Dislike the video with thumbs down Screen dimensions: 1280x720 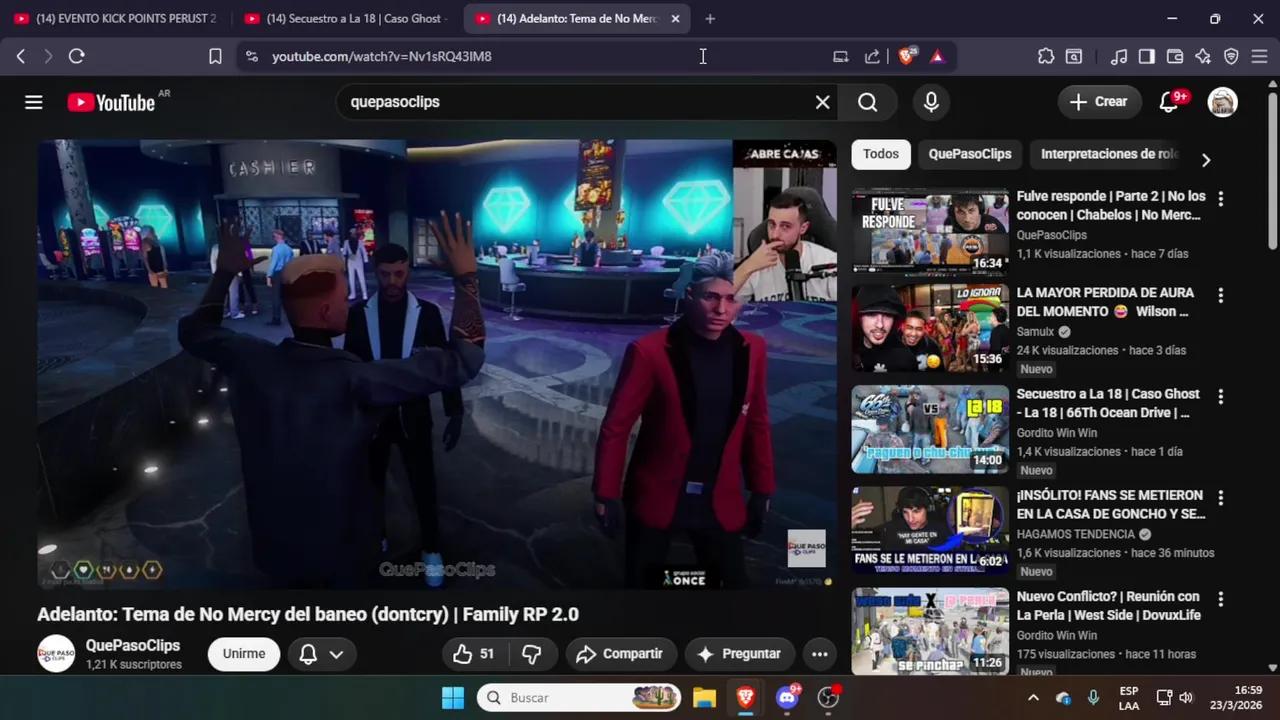click(x=532, y=654)
